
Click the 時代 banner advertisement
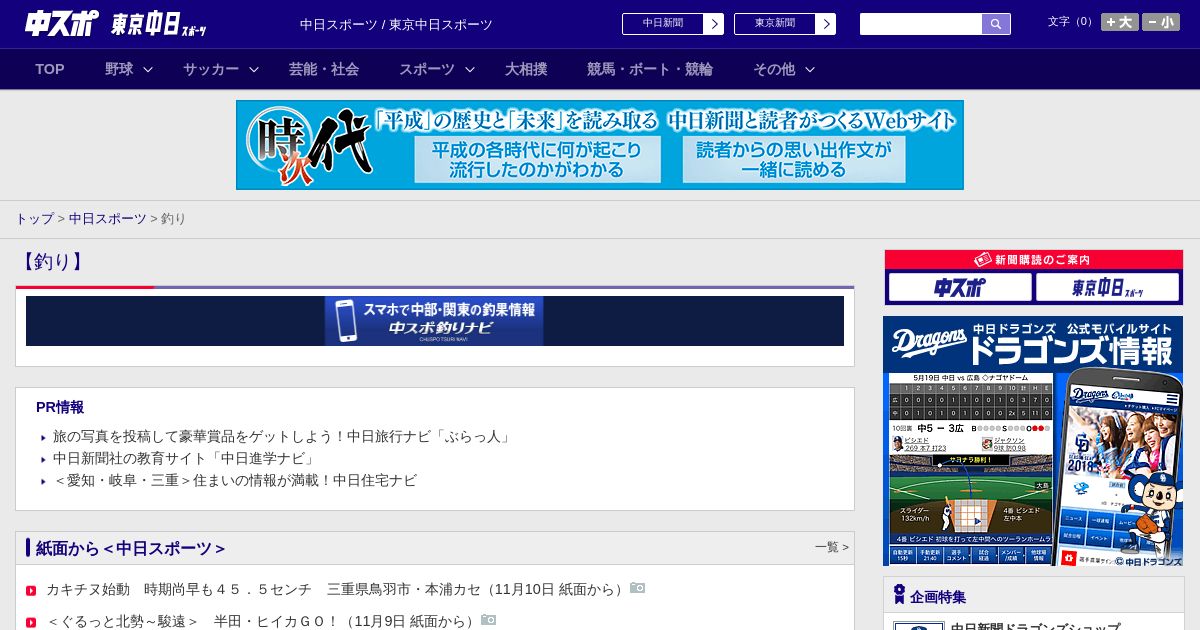coord(600,145)
